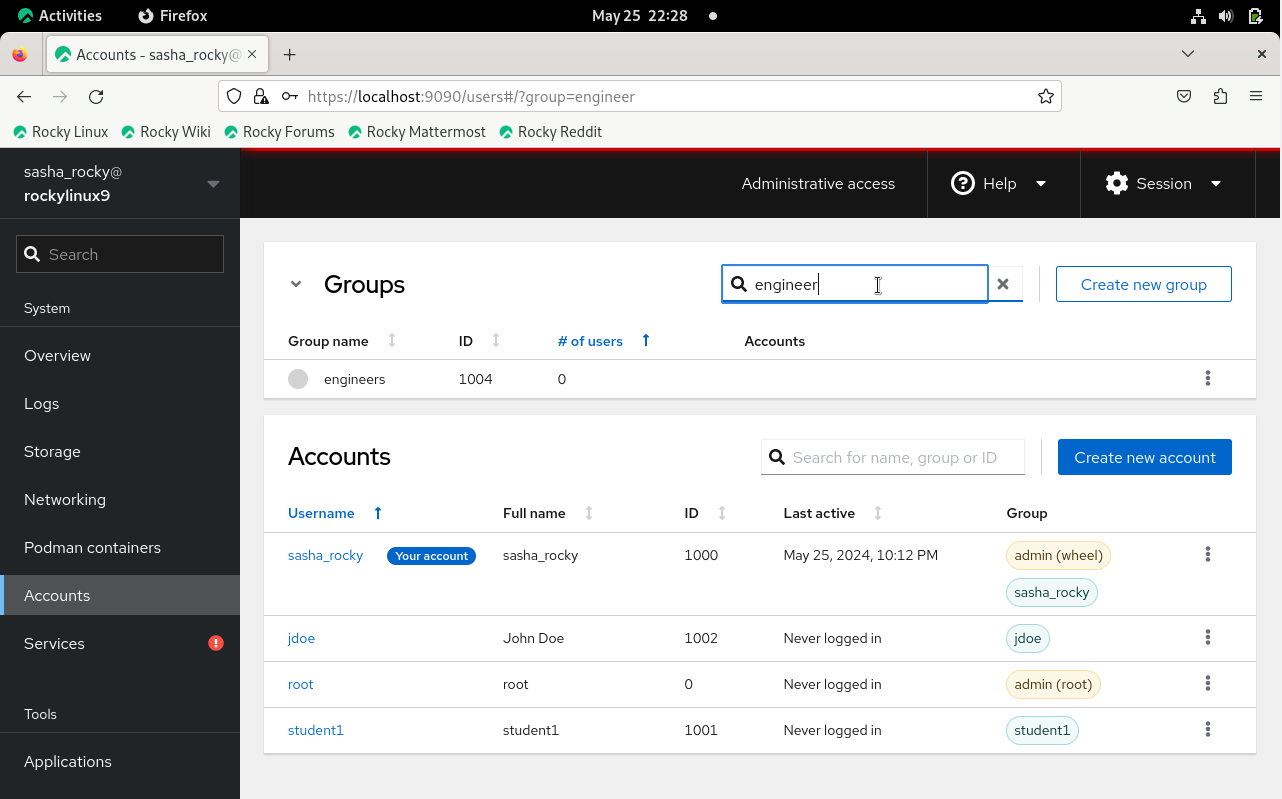Expand the Help dropdown menu
The height and width of the screenshot is (799, 1282).
[998, 183]
